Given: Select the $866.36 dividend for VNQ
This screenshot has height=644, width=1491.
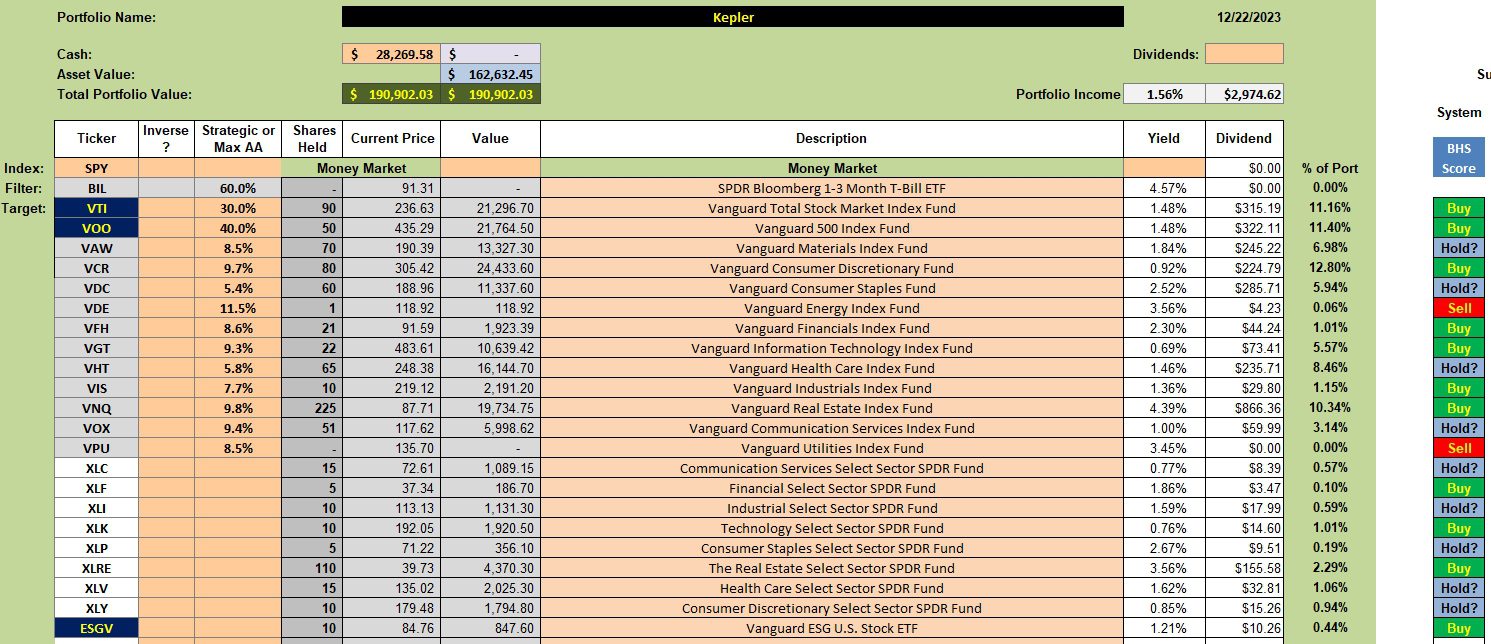Looking at the screenshot, I should 1244,408.
